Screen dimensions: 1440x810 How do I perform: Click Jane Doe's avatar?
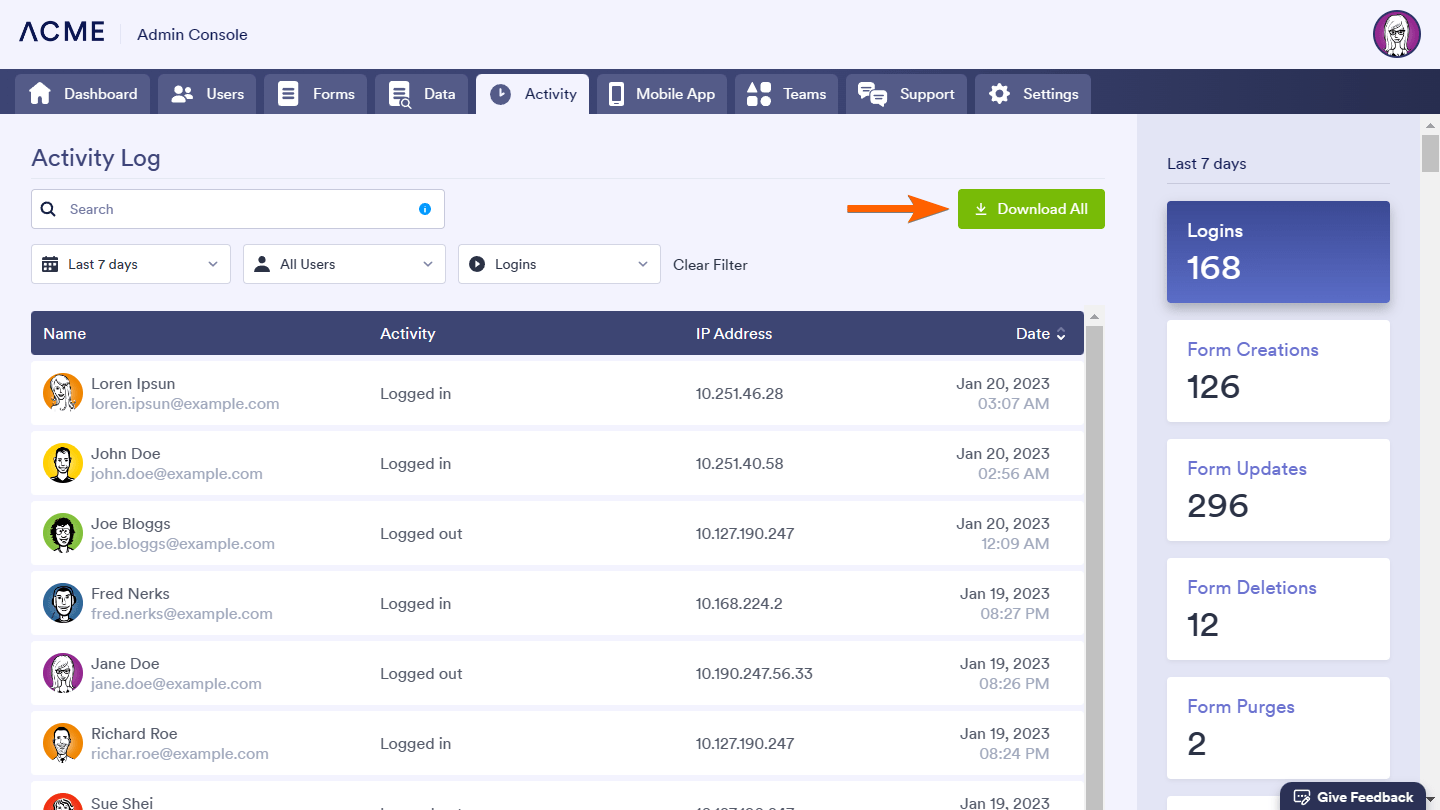63,673
